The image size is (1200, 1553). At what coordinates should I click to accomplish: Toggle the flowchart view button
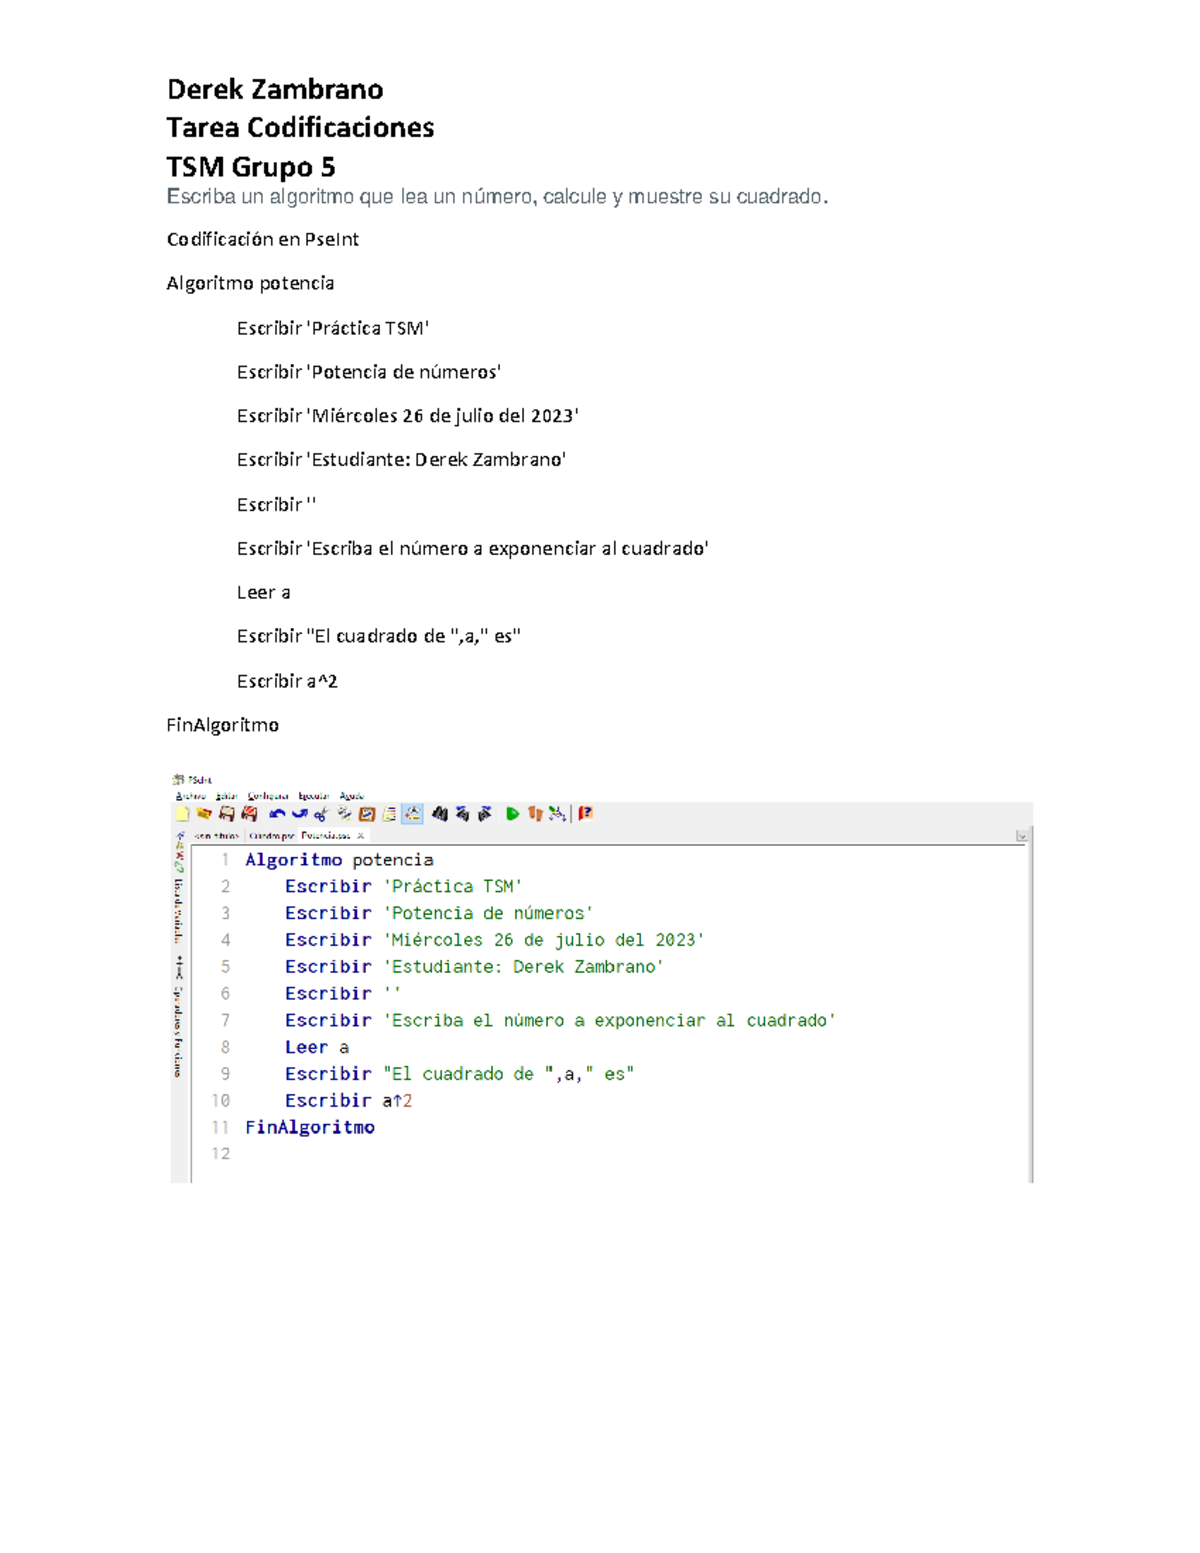click(411, 814)
